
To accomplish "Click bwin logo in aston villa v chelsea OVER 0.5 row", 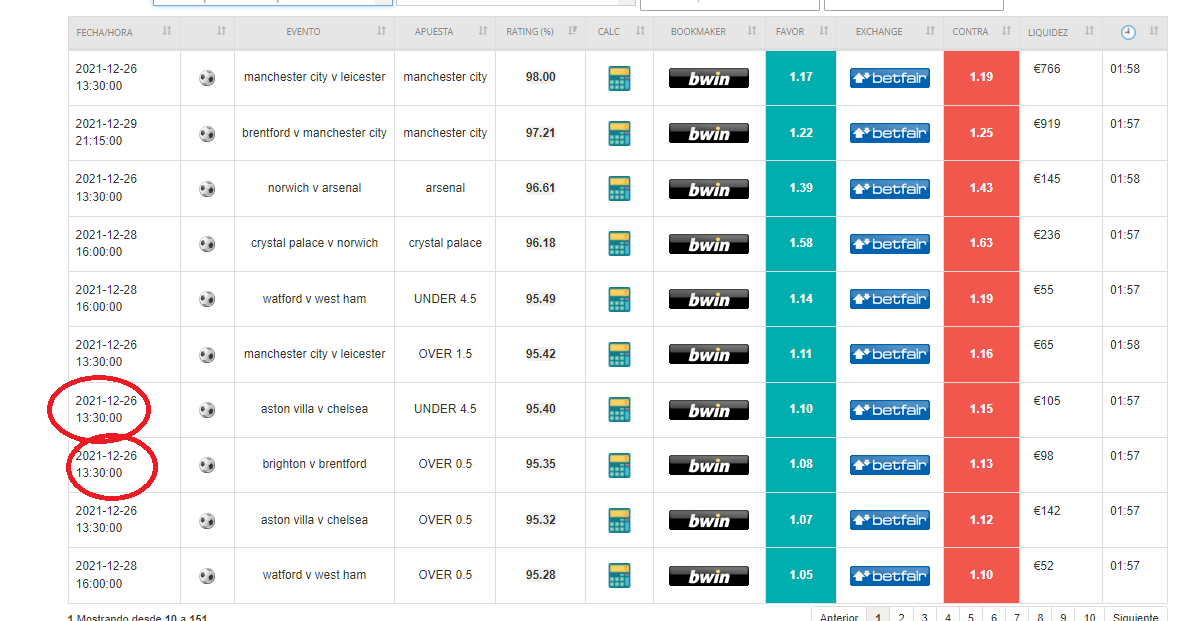I will [x=709, y=521].
